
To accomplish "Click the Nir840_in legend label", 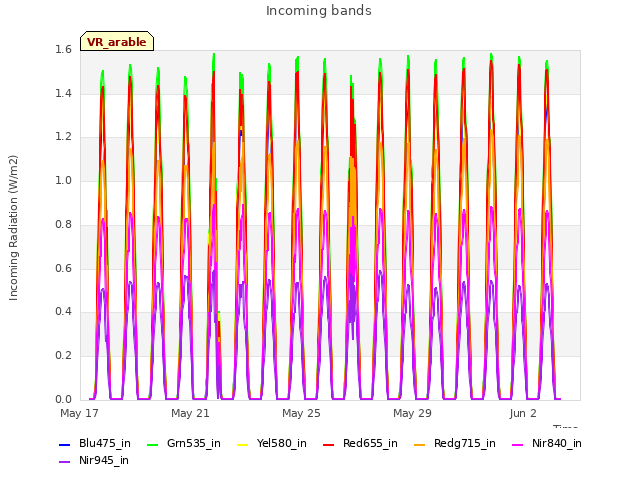I will pyautogui.click(x=557, y=443).
